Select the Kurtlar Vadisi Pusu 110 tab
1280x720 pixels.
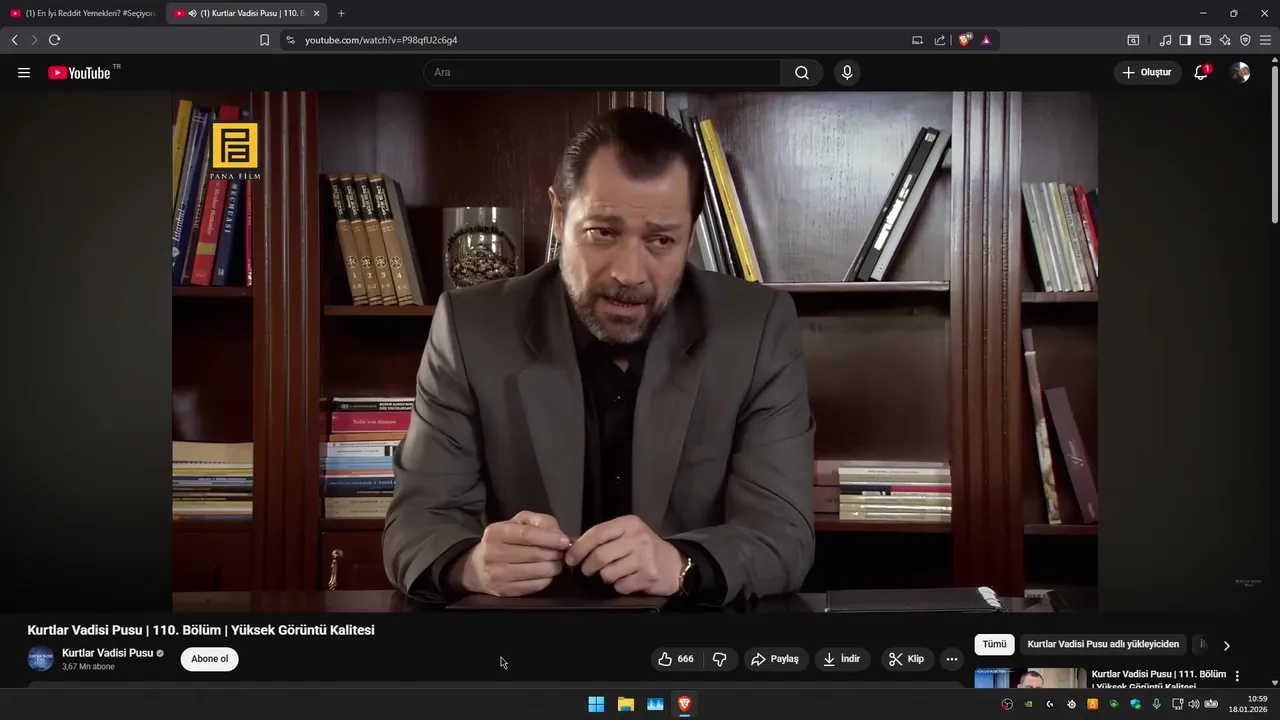[x=245, y=13]
